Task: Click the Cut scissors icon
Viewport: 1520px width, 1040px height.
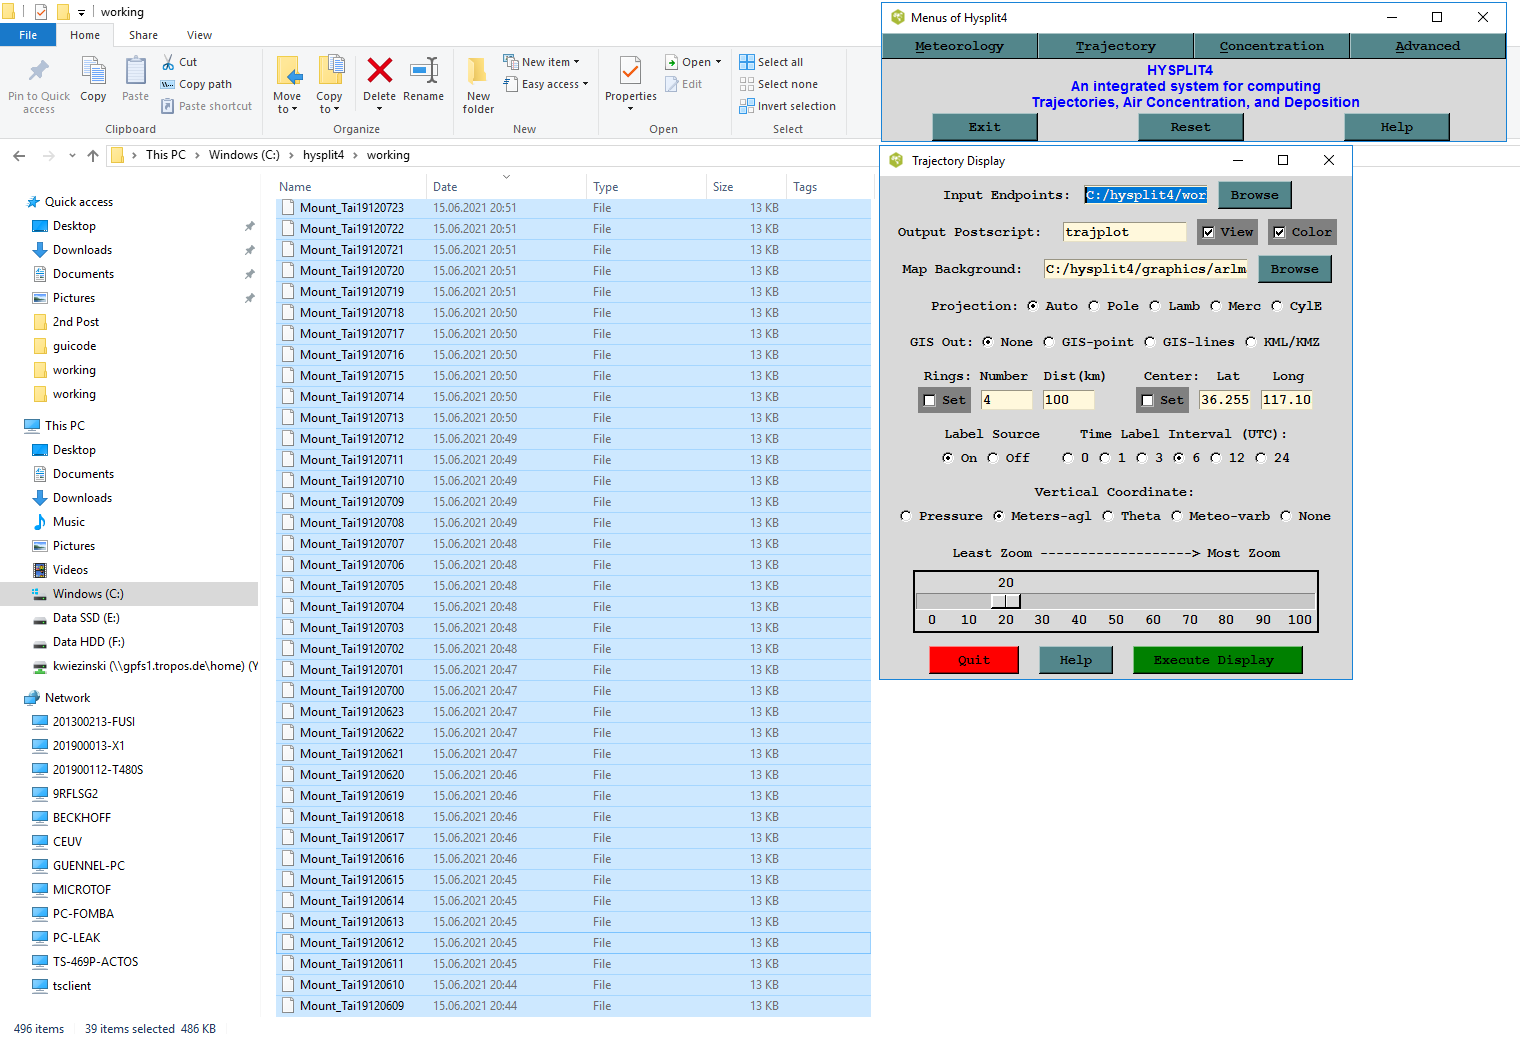Action: (168, 62)
